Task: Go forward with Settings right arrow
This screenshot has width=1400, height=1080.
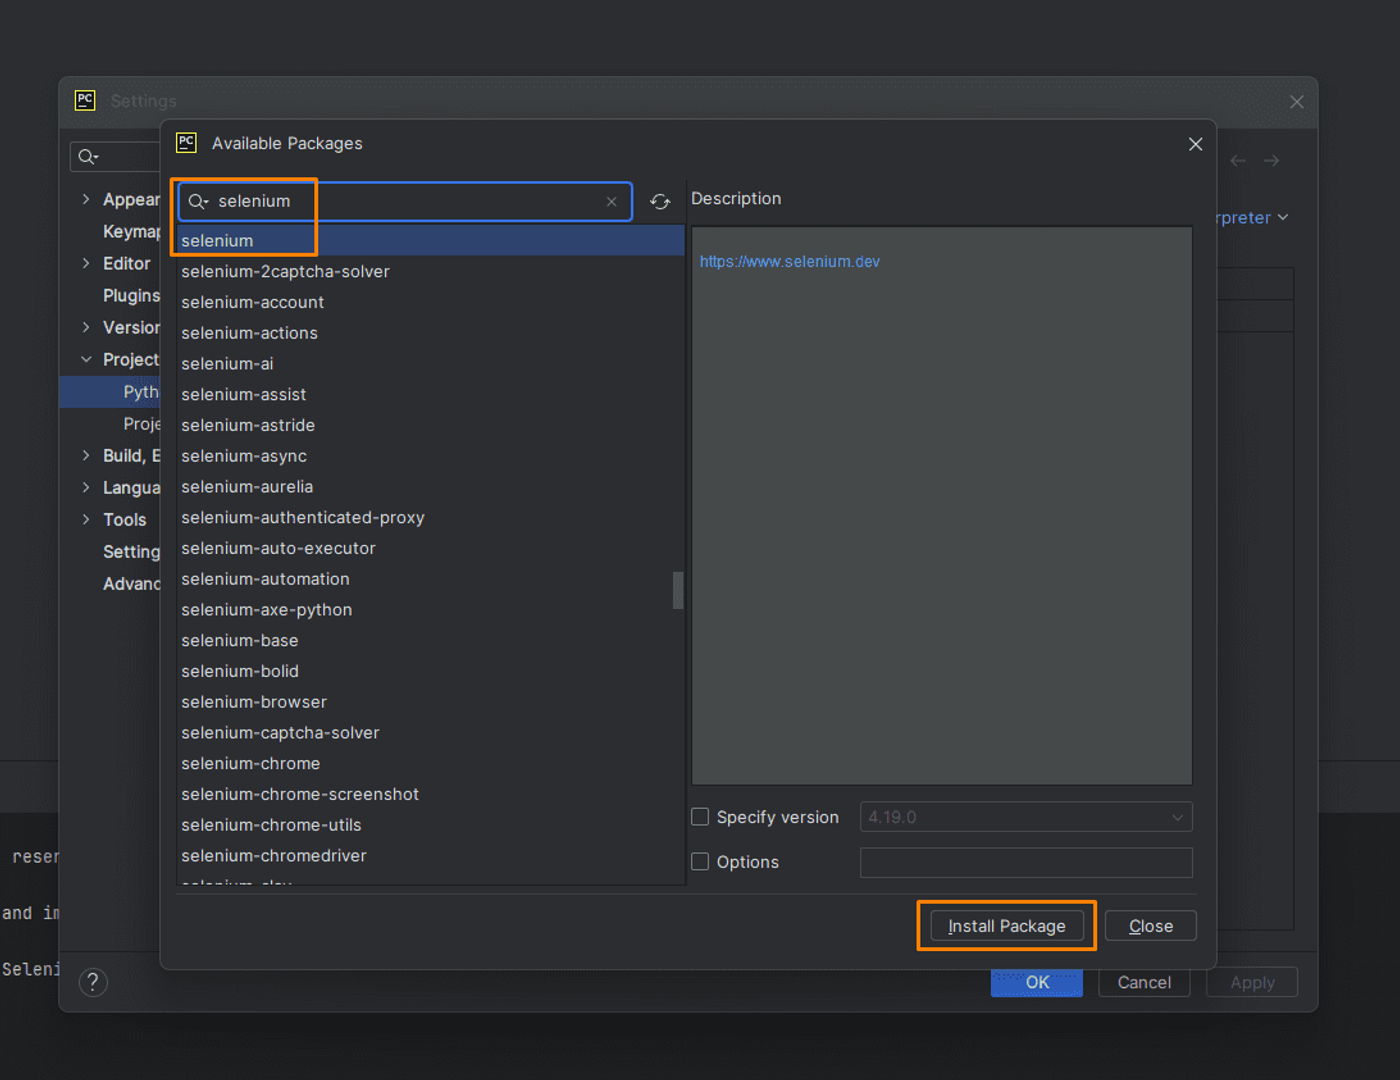Action: point(1271,161)
